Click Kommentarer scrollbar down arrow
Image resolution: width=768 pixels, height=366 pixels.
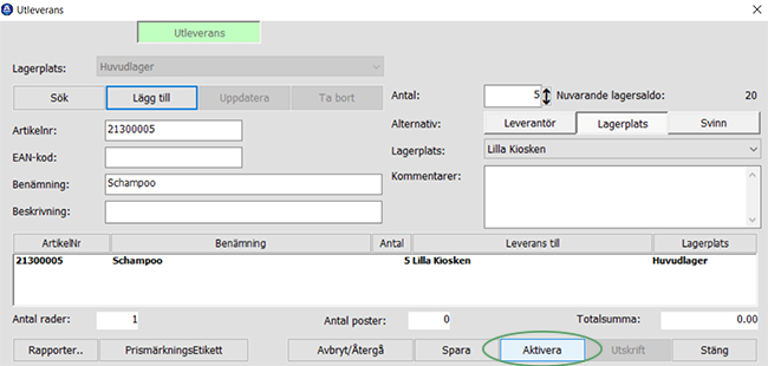tap(754, 220)
